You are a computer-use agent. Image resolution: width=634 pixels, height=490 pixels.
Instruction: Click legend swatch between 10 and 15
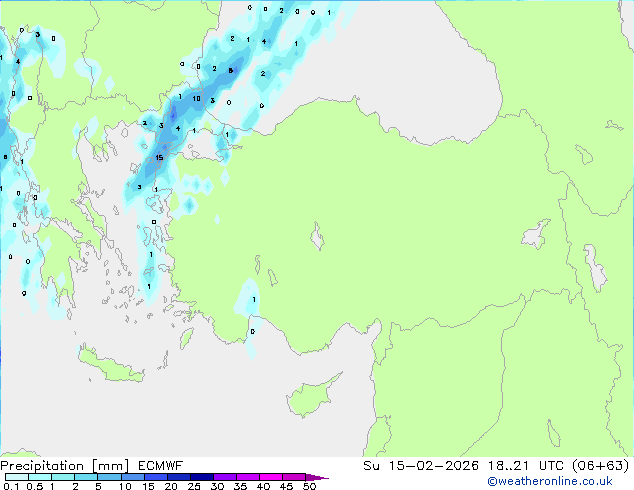(133, 477)
